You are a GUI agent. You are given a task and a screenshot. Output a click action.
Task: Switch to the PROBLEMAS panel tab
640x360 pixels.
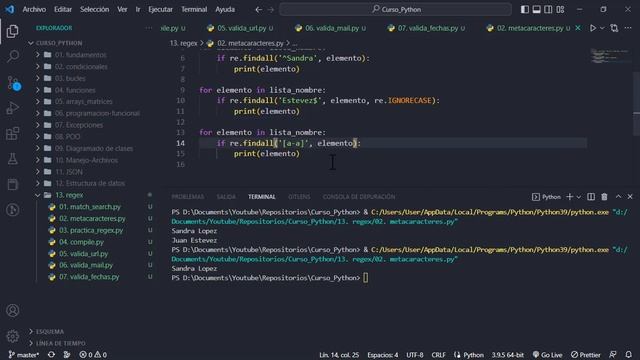coord(188,197)
